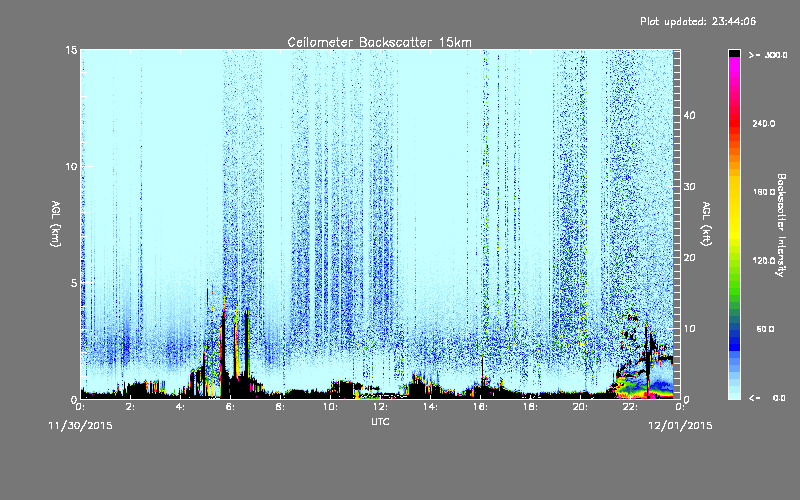The width and height of the screenshot is (800, 500).
Task: Click the start date "11/30/2015"
Action: pyautogui.click(x=80, y=426)
